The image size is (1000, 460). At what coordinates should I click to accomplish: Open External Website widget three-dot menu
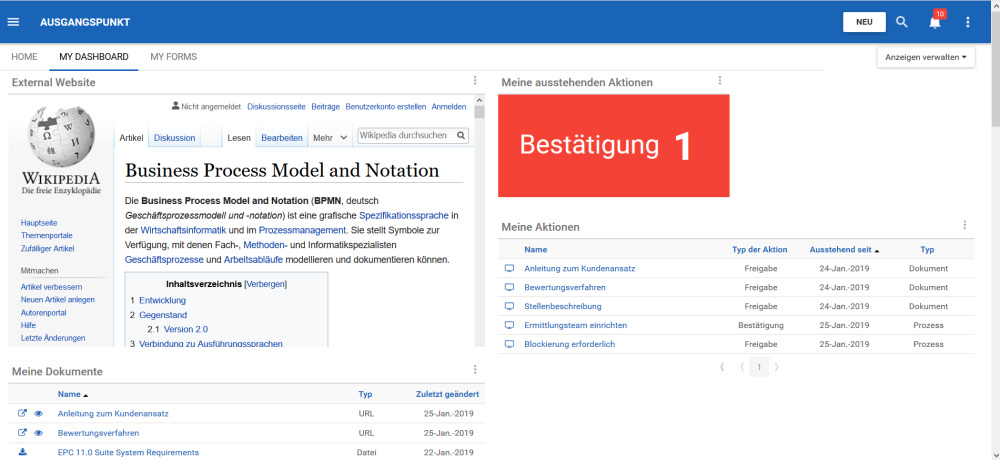(x=475, y=80)
